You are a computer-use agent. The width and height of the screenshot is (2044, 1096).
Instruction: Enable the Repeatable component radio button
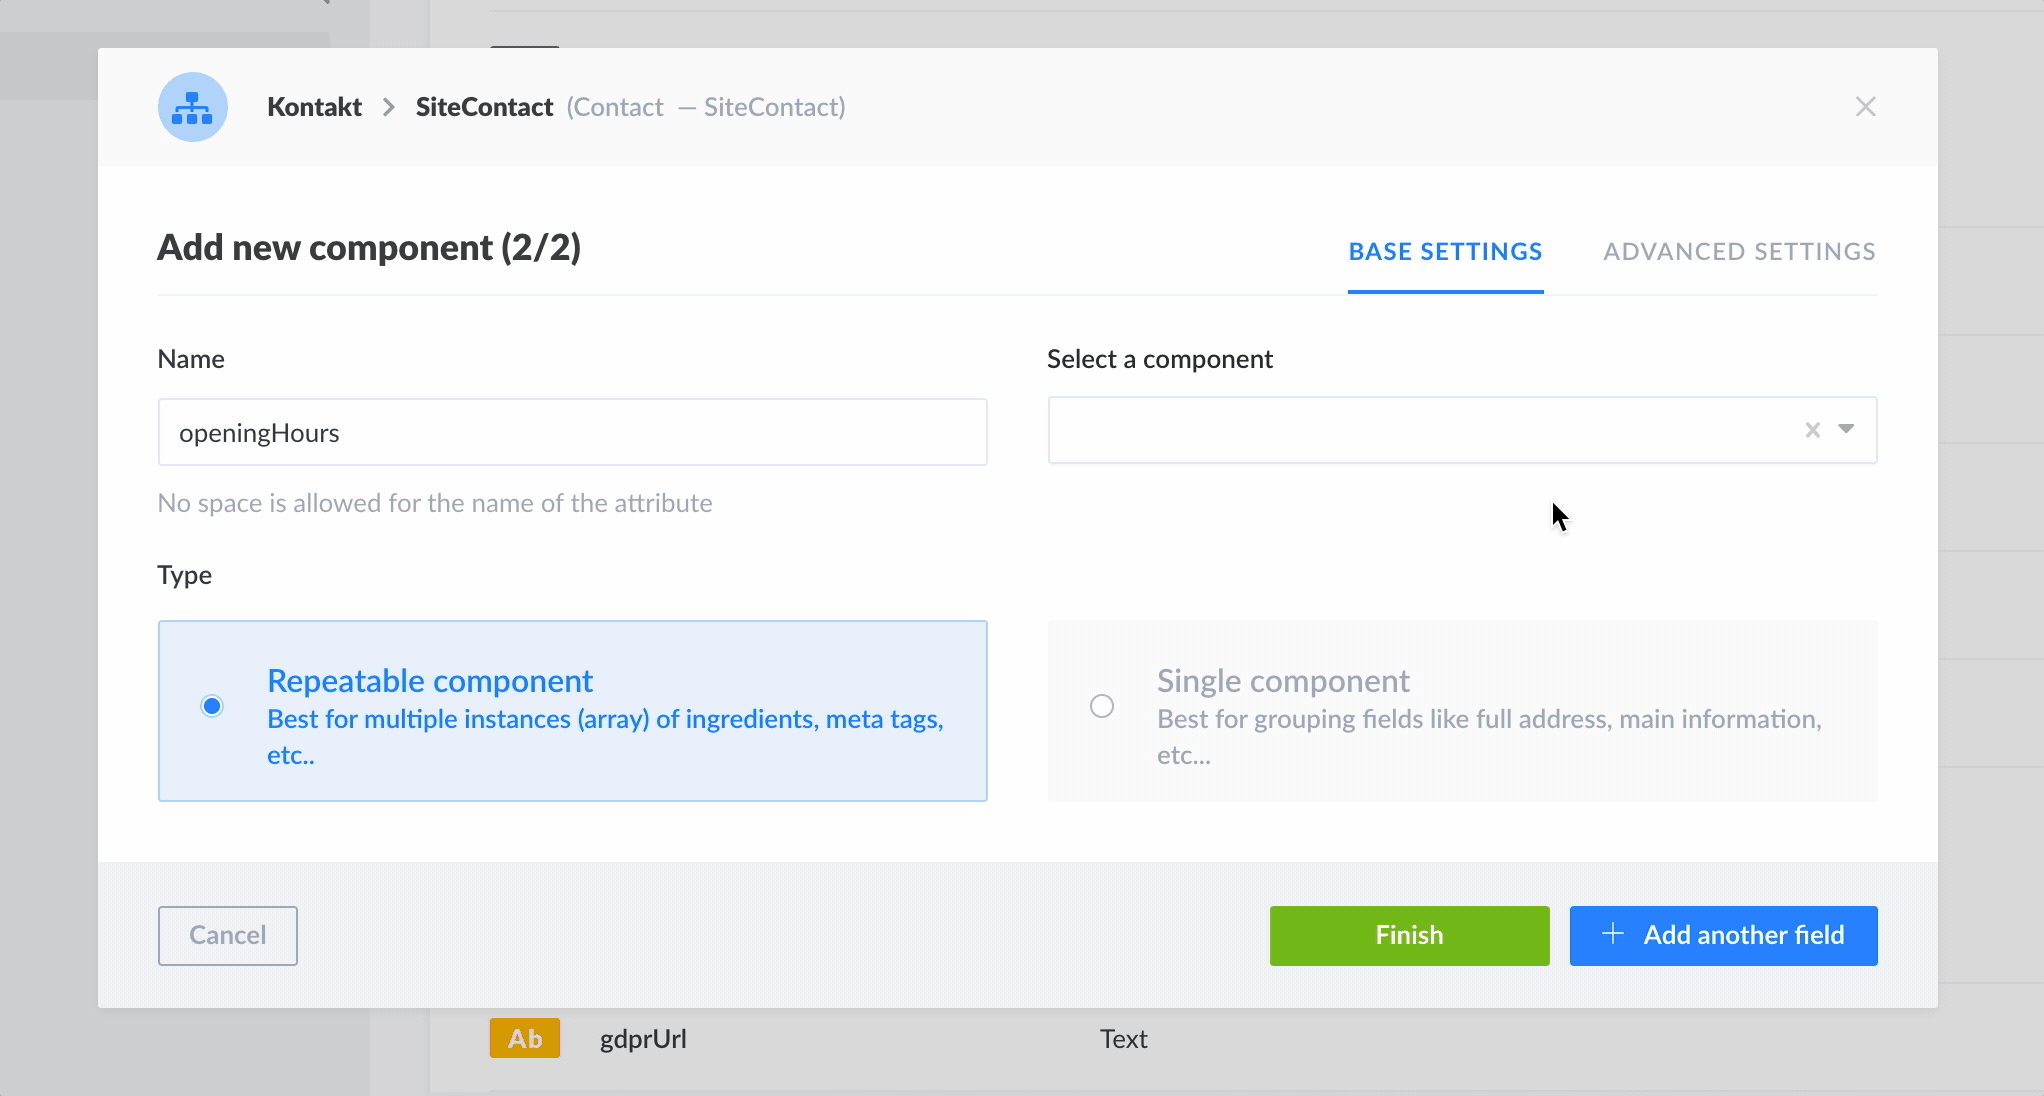pos(212,706)
